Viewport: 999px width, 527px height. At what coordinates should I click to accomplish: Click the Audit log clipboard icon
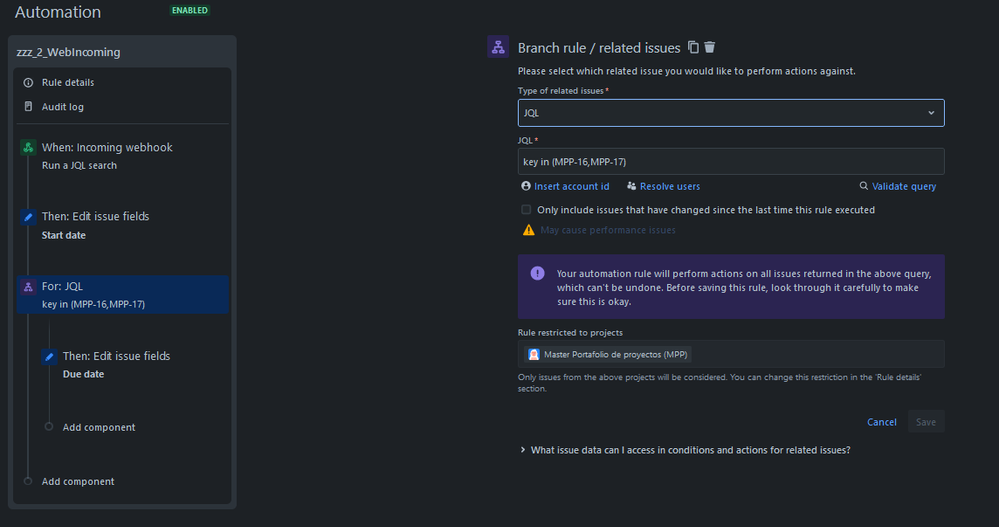(x=28, y=106)
